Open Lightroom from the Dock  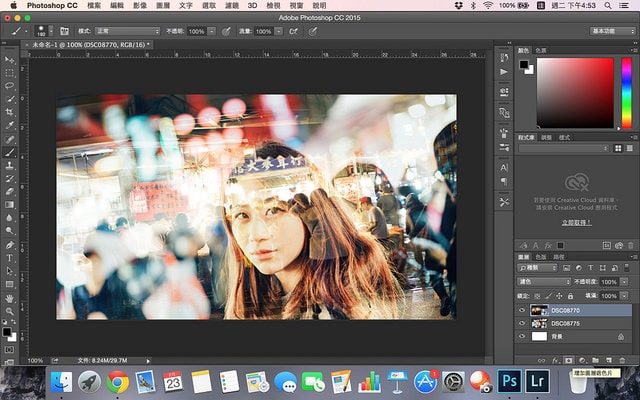[x=537, y=381]
